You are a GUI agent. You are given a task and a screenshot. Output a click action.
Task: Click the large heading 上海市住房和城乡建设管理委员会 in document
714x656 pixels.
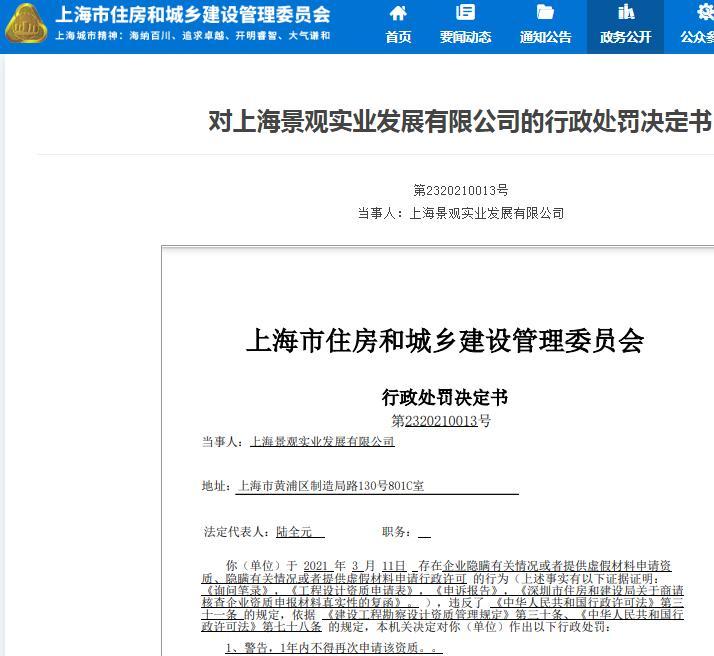pyautogui.click(x=445, y=341)
